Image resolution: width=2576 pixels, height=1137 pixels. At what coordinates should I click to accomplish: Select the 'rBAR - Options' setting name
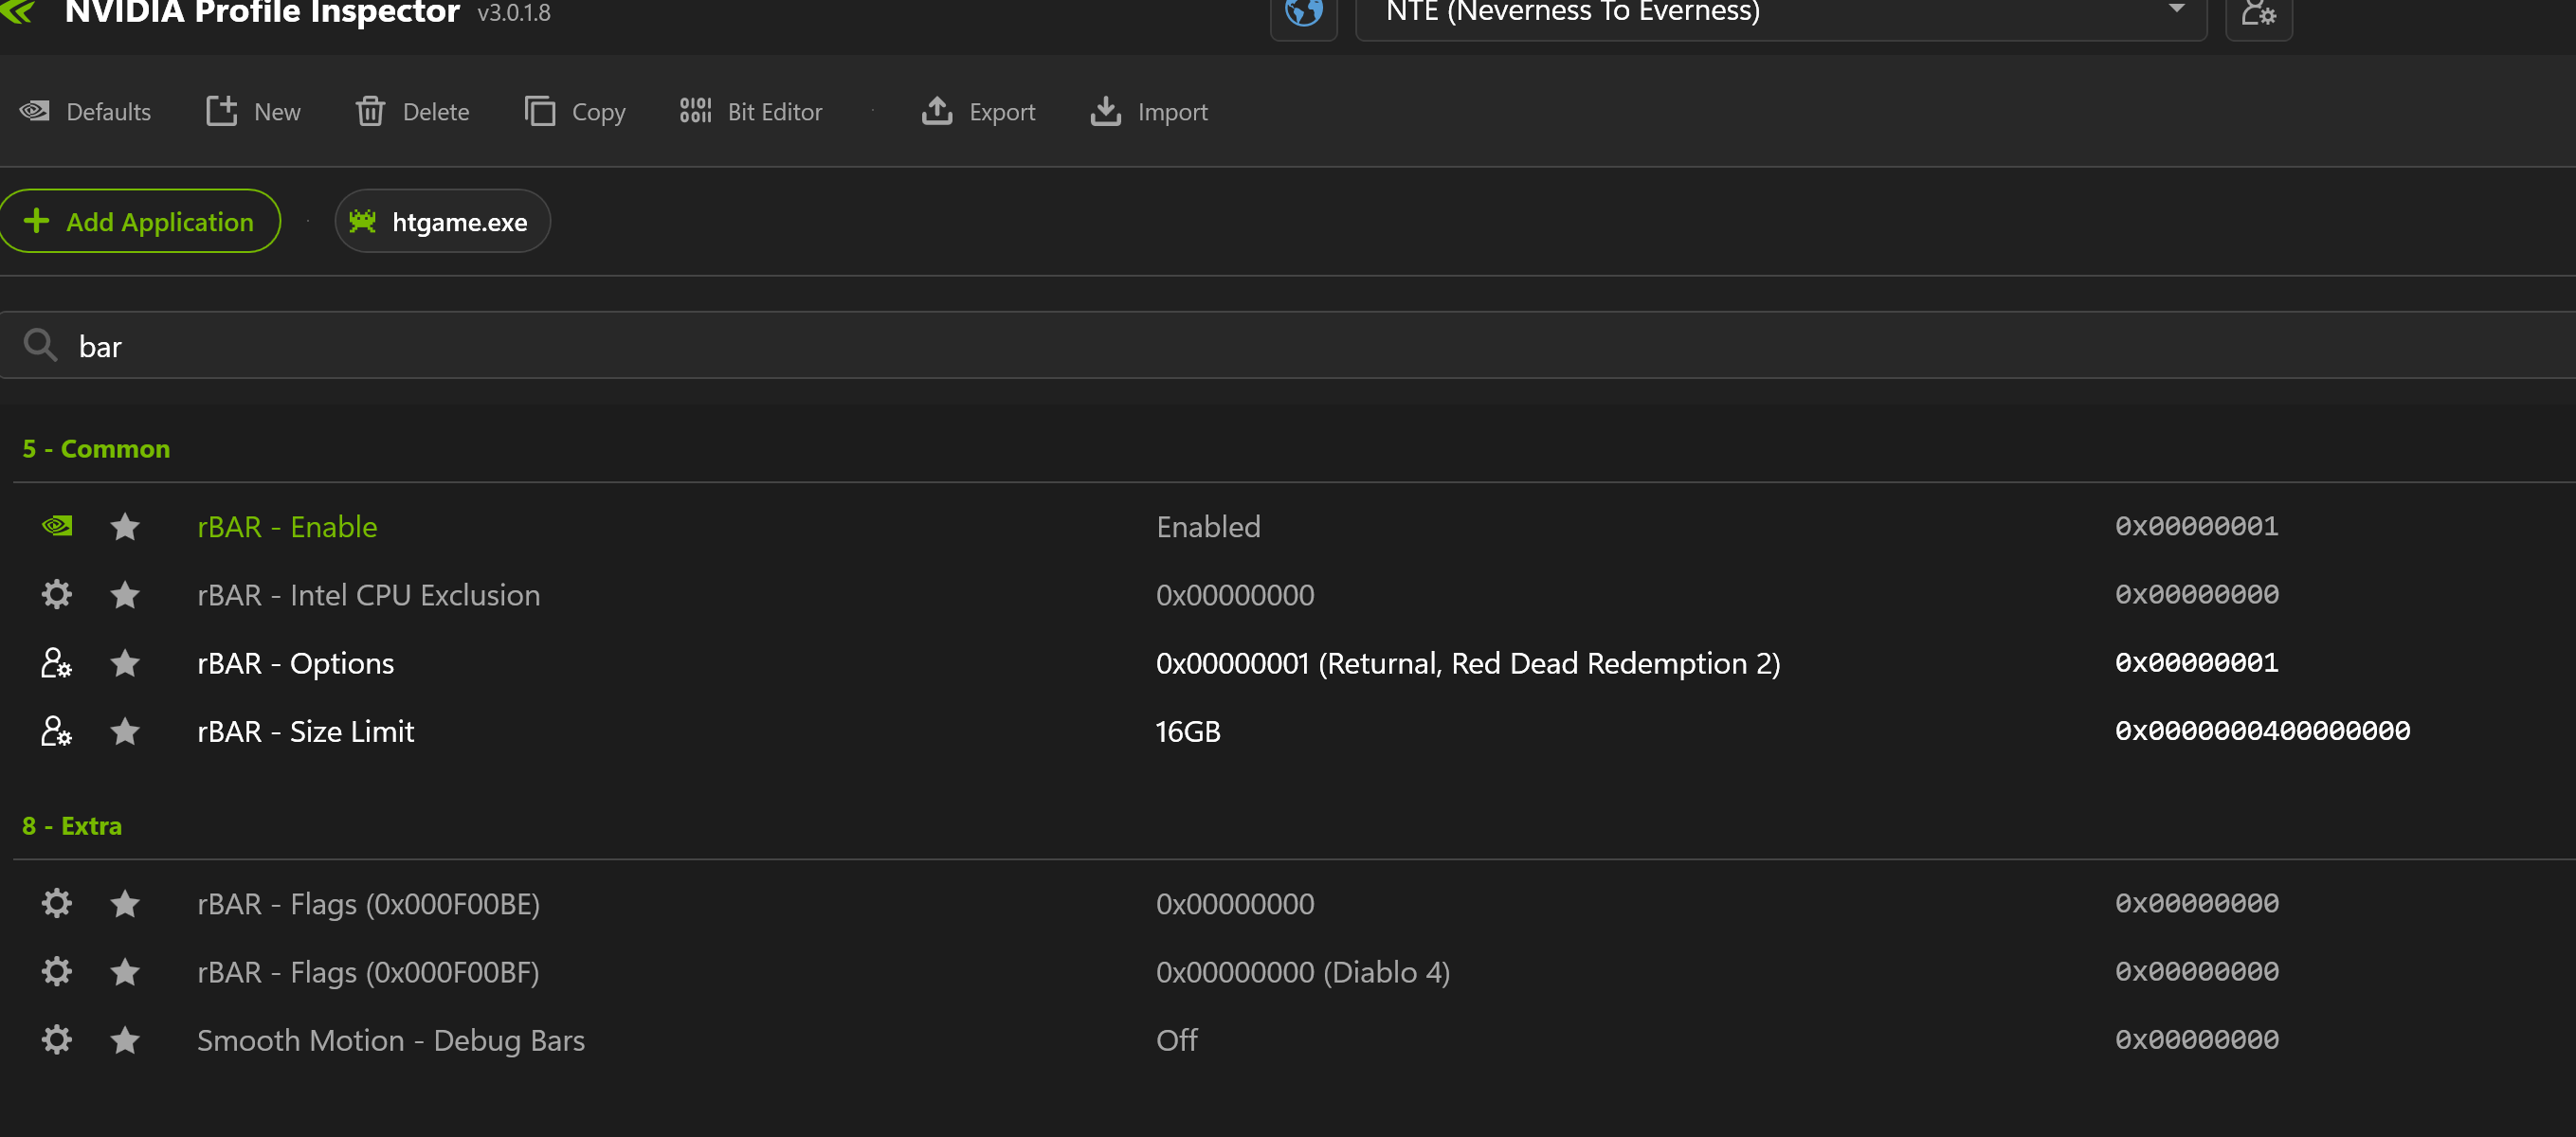coord(295,663)
